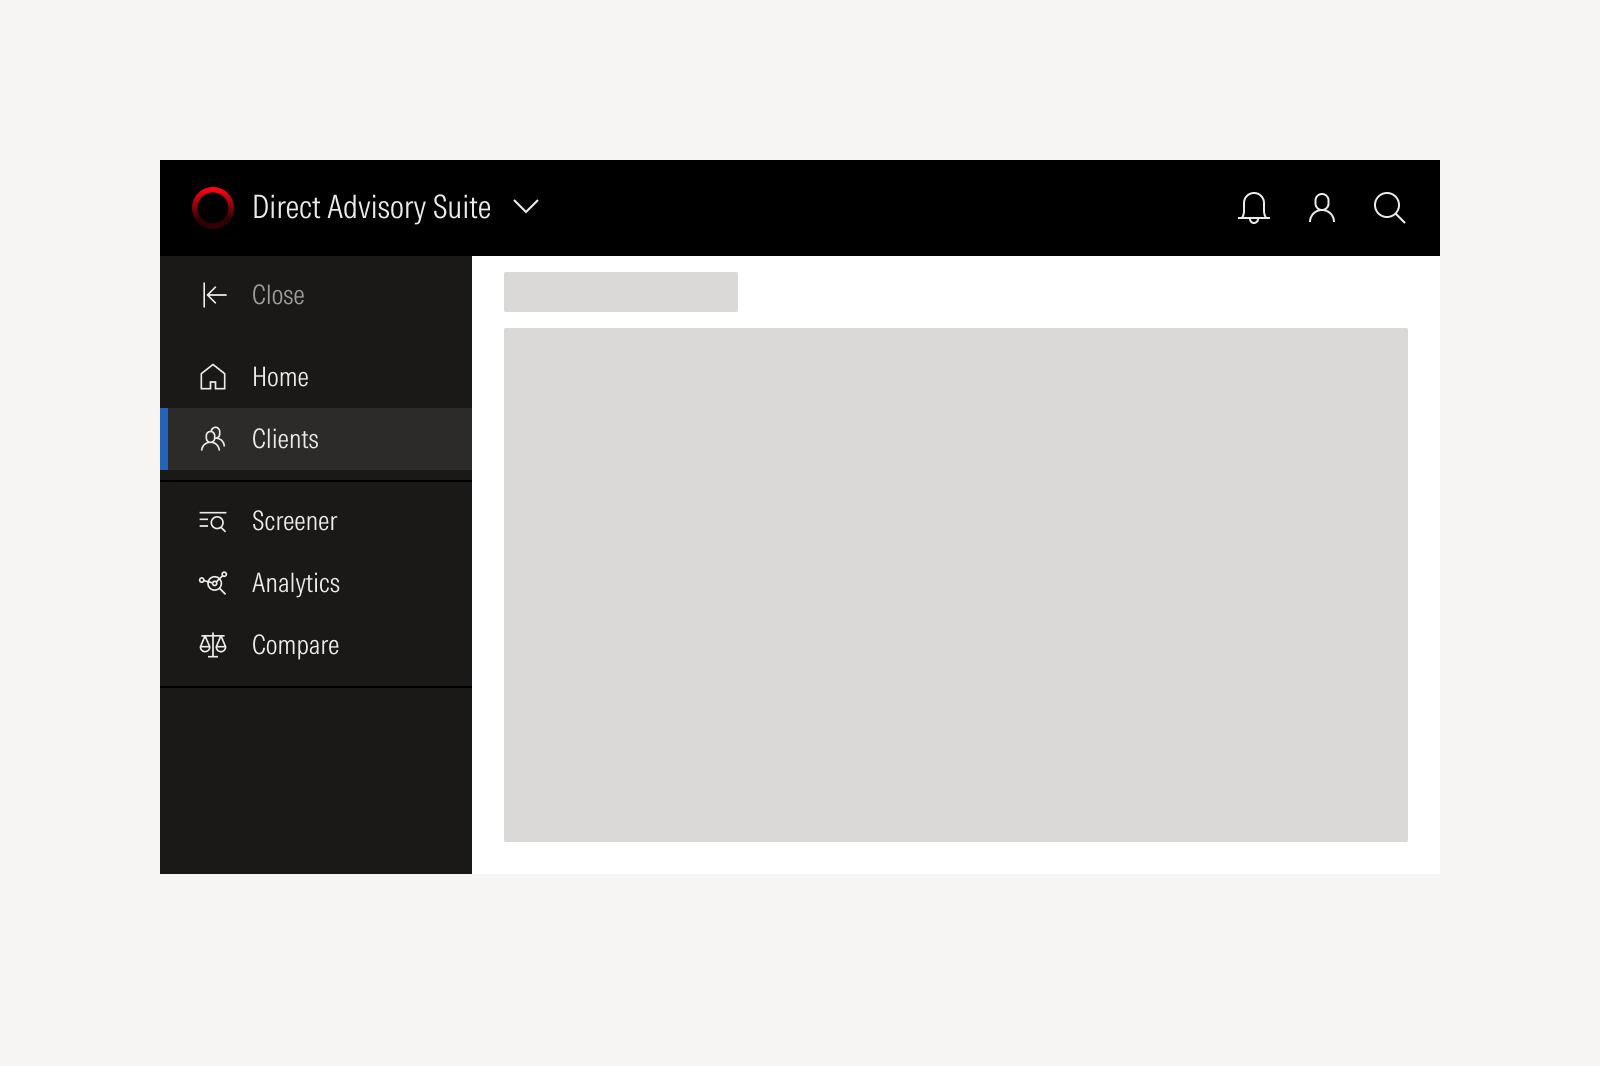1600x1066 pixels.
Task: Select the Analytics menu entry
Action: 296,583
